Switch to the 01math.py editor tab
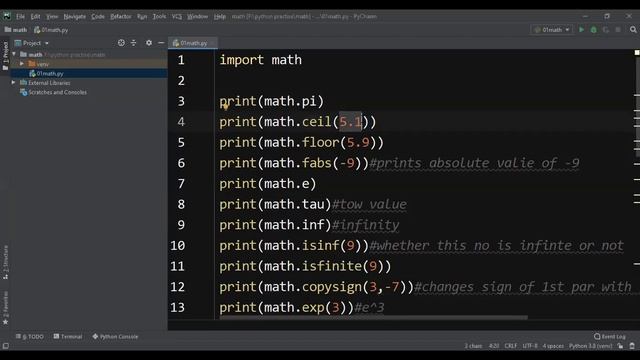The height and width of the screenshot is (360, 640). tap(193, 43)
